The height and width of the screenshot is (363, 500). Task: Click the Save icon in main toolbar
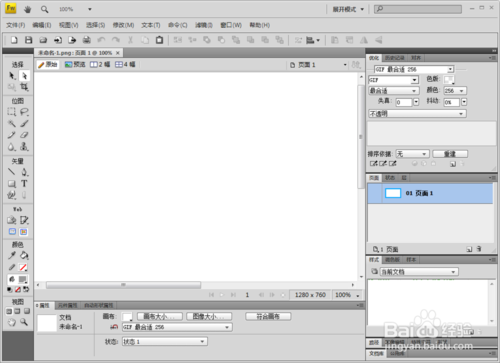[29, 40]
